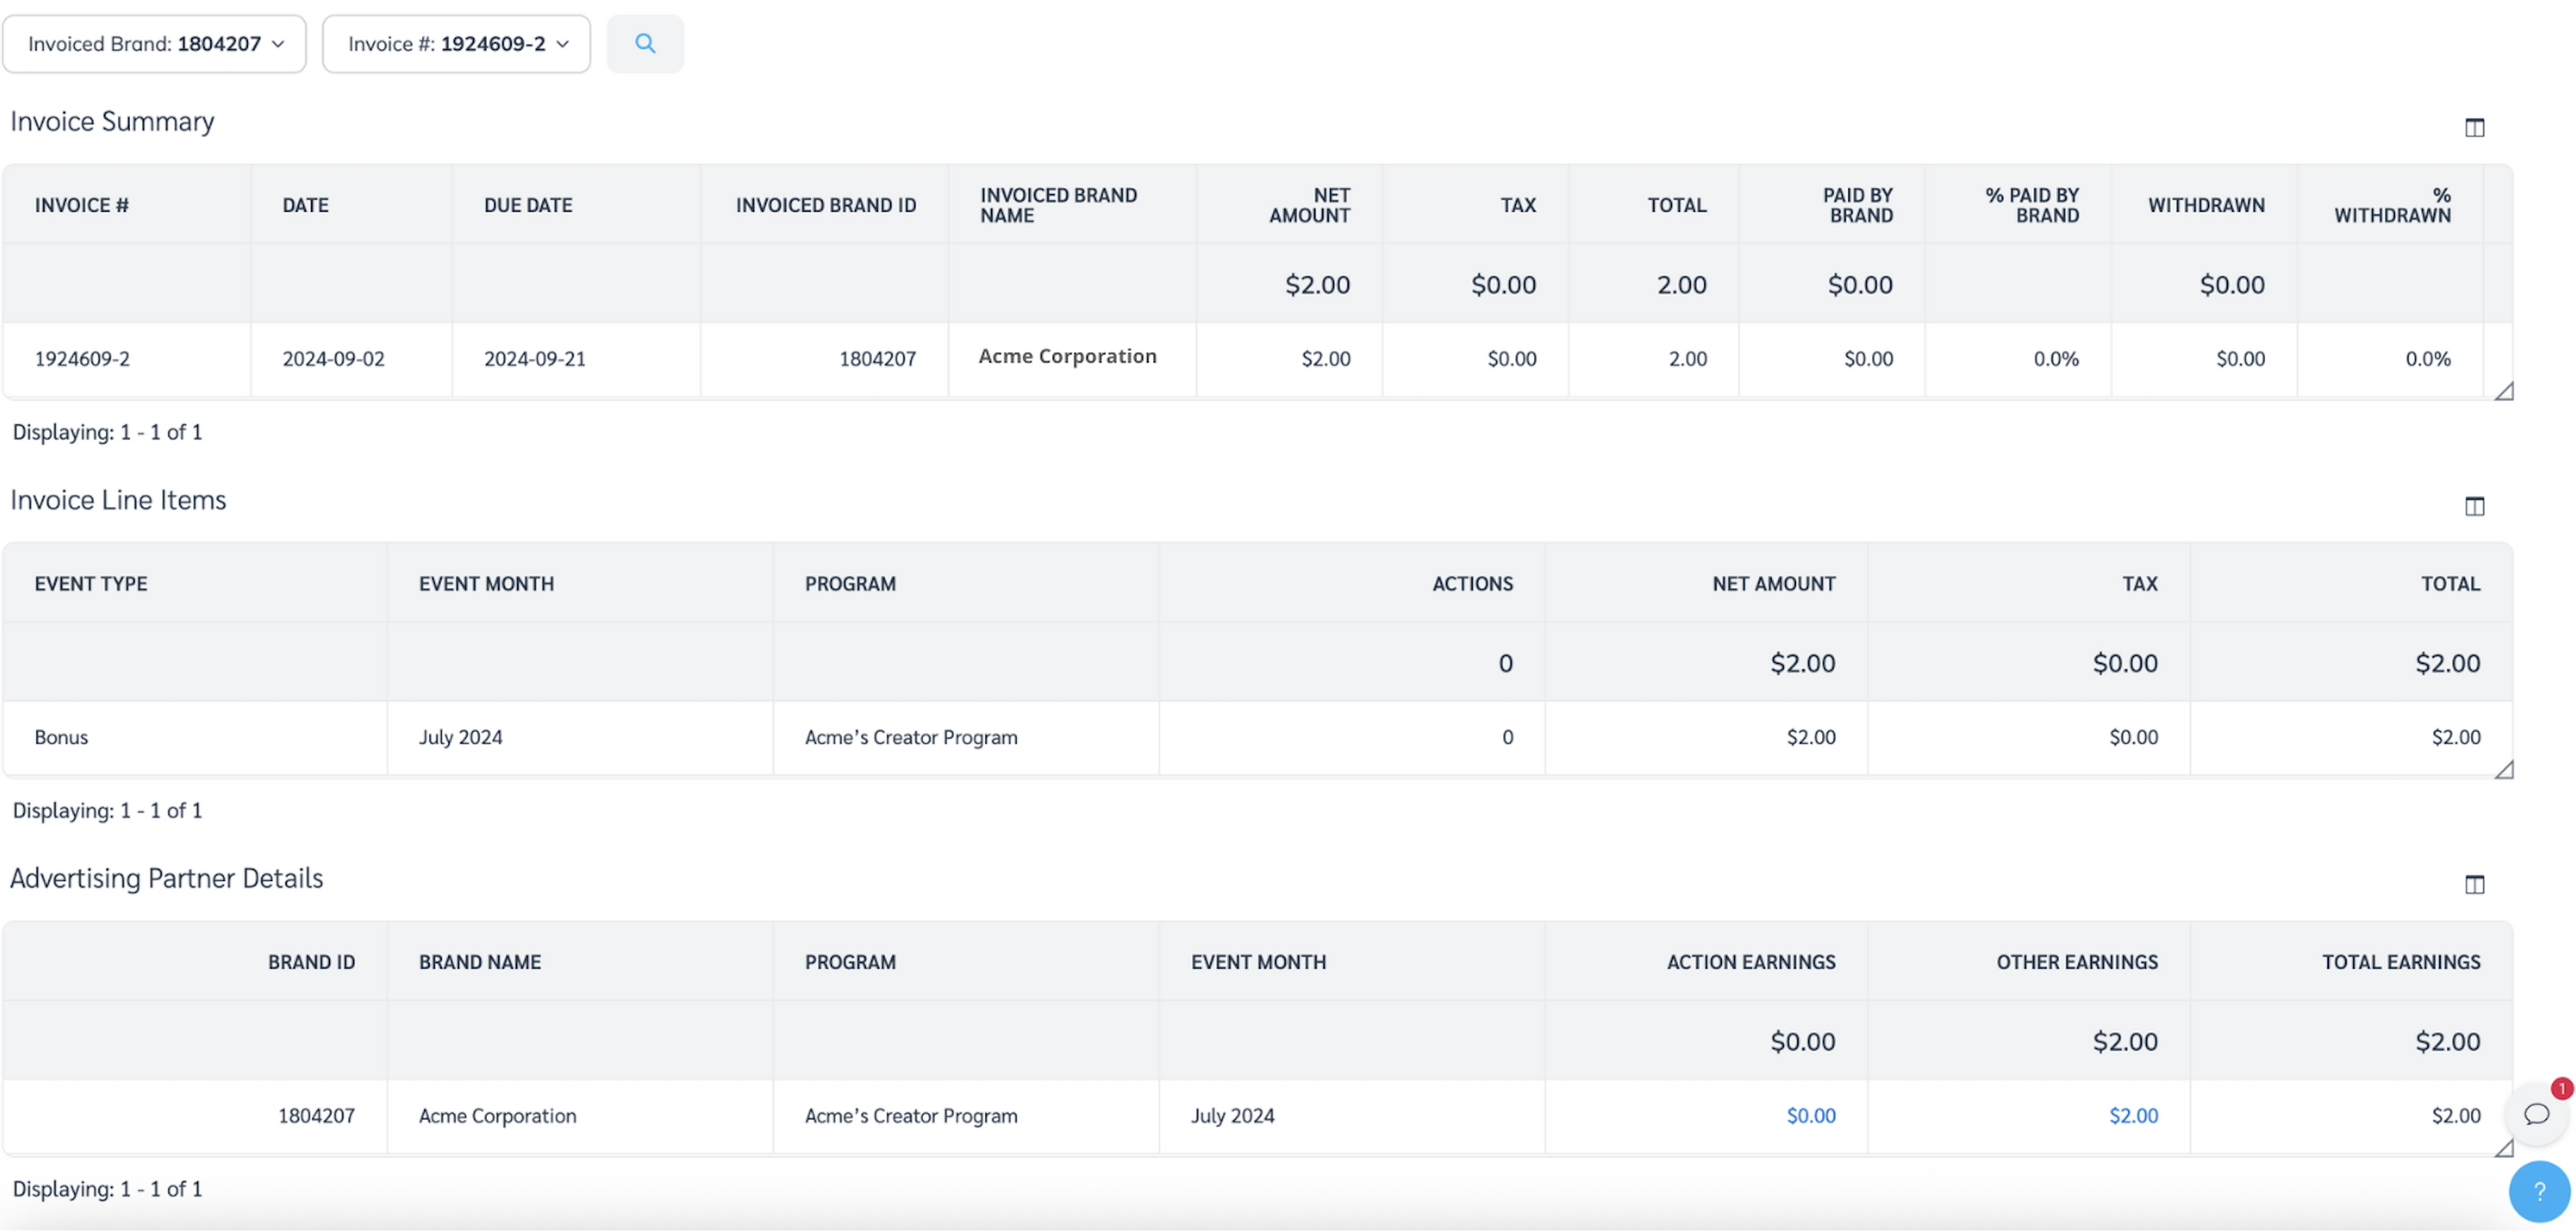Click the $2.00 other earnings link
Screen dimensions: 2576x1232
(2133, 1115)
